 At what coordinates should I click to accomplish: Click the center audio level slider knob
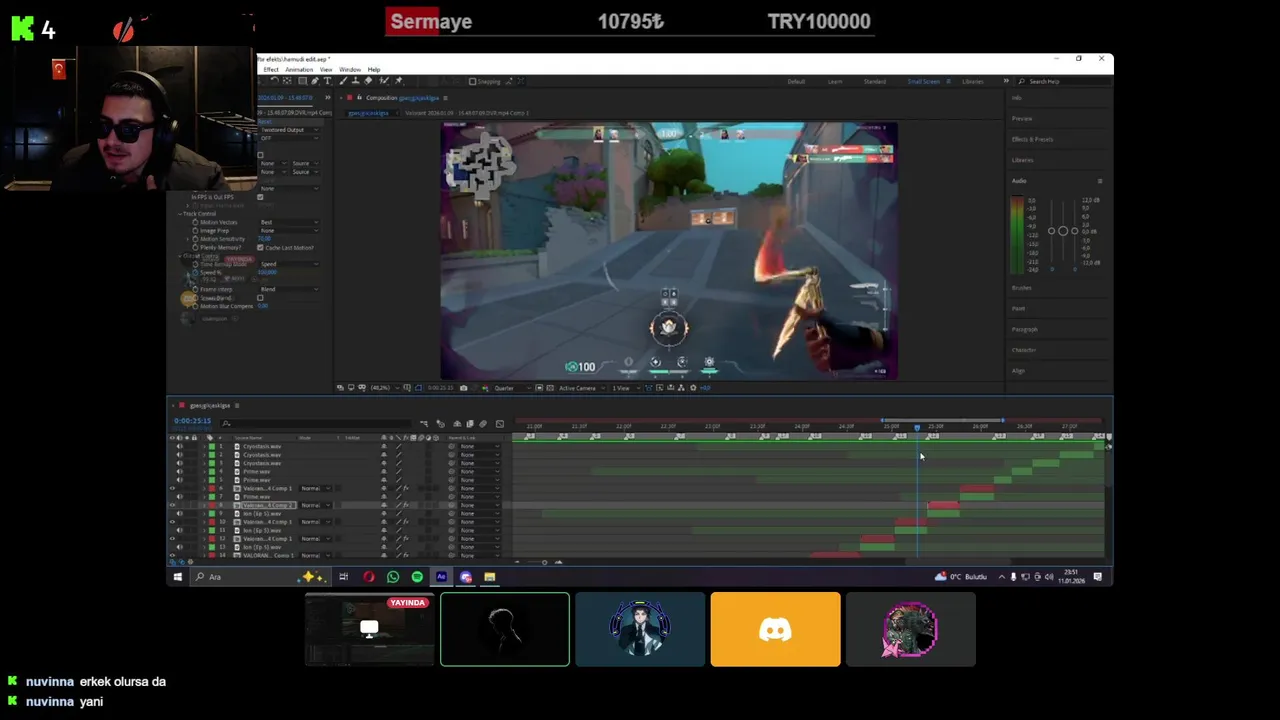pyautogui.click(x=1062, y=231)
